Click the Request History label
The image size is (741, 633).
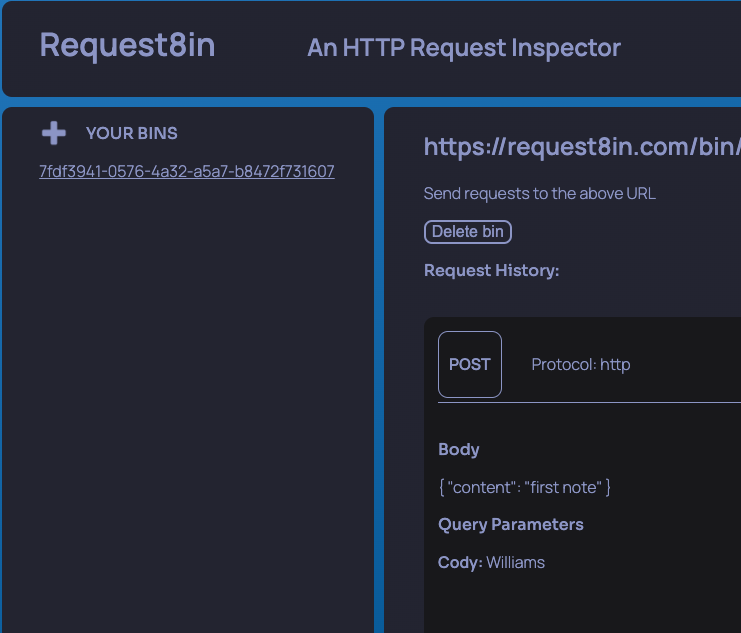[491, 270]
